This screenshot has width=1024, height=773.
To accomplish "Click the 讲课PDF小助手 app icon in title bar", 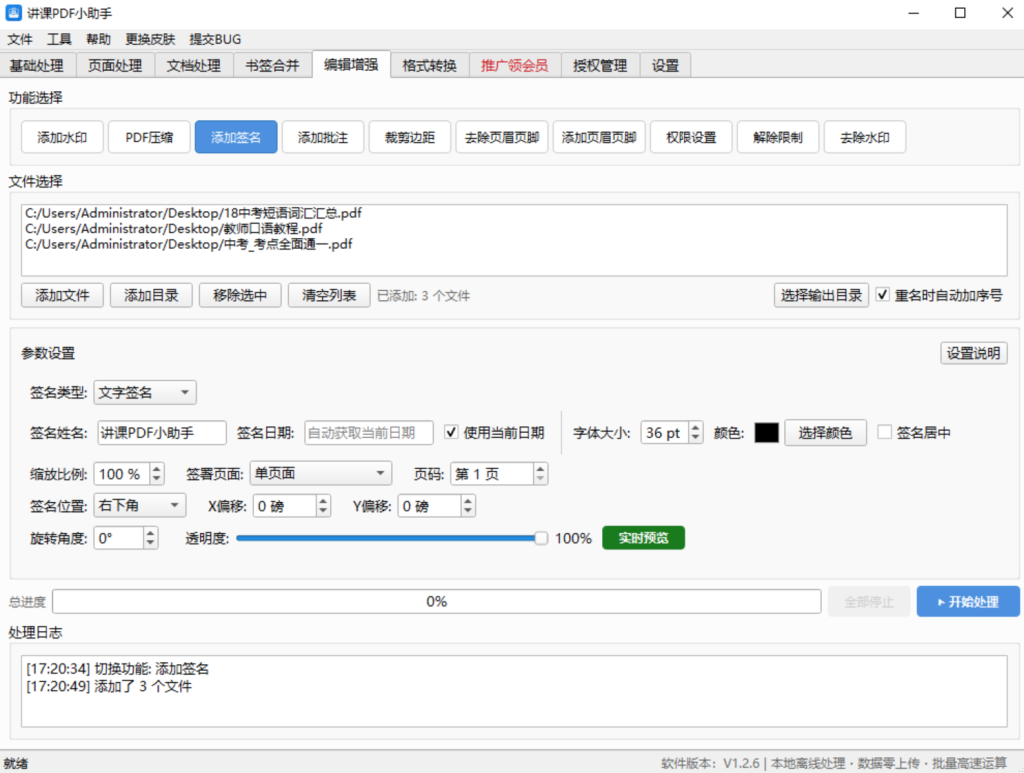I will pos(13,12).
